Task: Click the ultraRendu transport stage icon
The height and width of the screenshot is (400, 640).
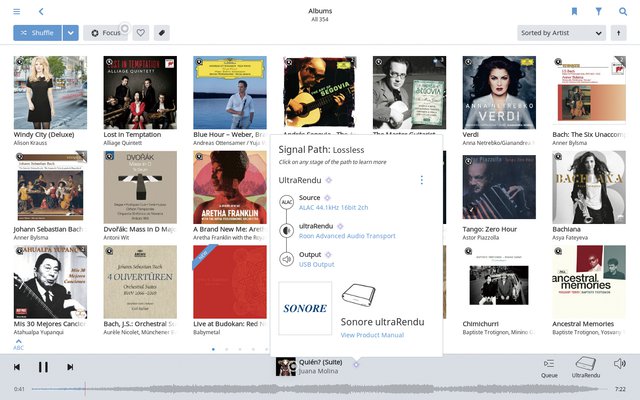Action: point(287,231)
